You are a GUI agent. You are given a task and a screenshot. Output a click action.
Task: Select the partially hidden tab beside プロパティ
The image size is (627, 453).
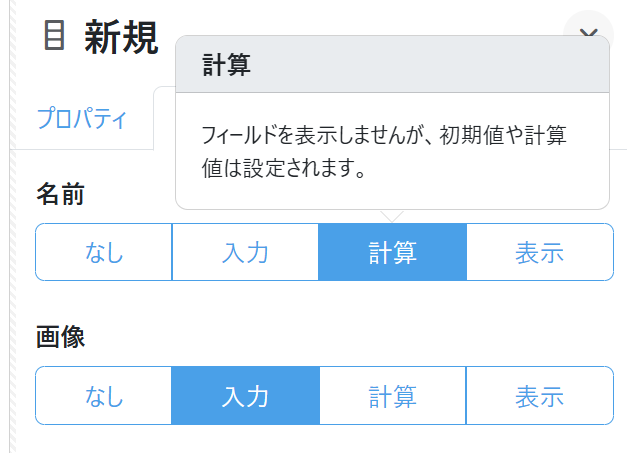164,119
